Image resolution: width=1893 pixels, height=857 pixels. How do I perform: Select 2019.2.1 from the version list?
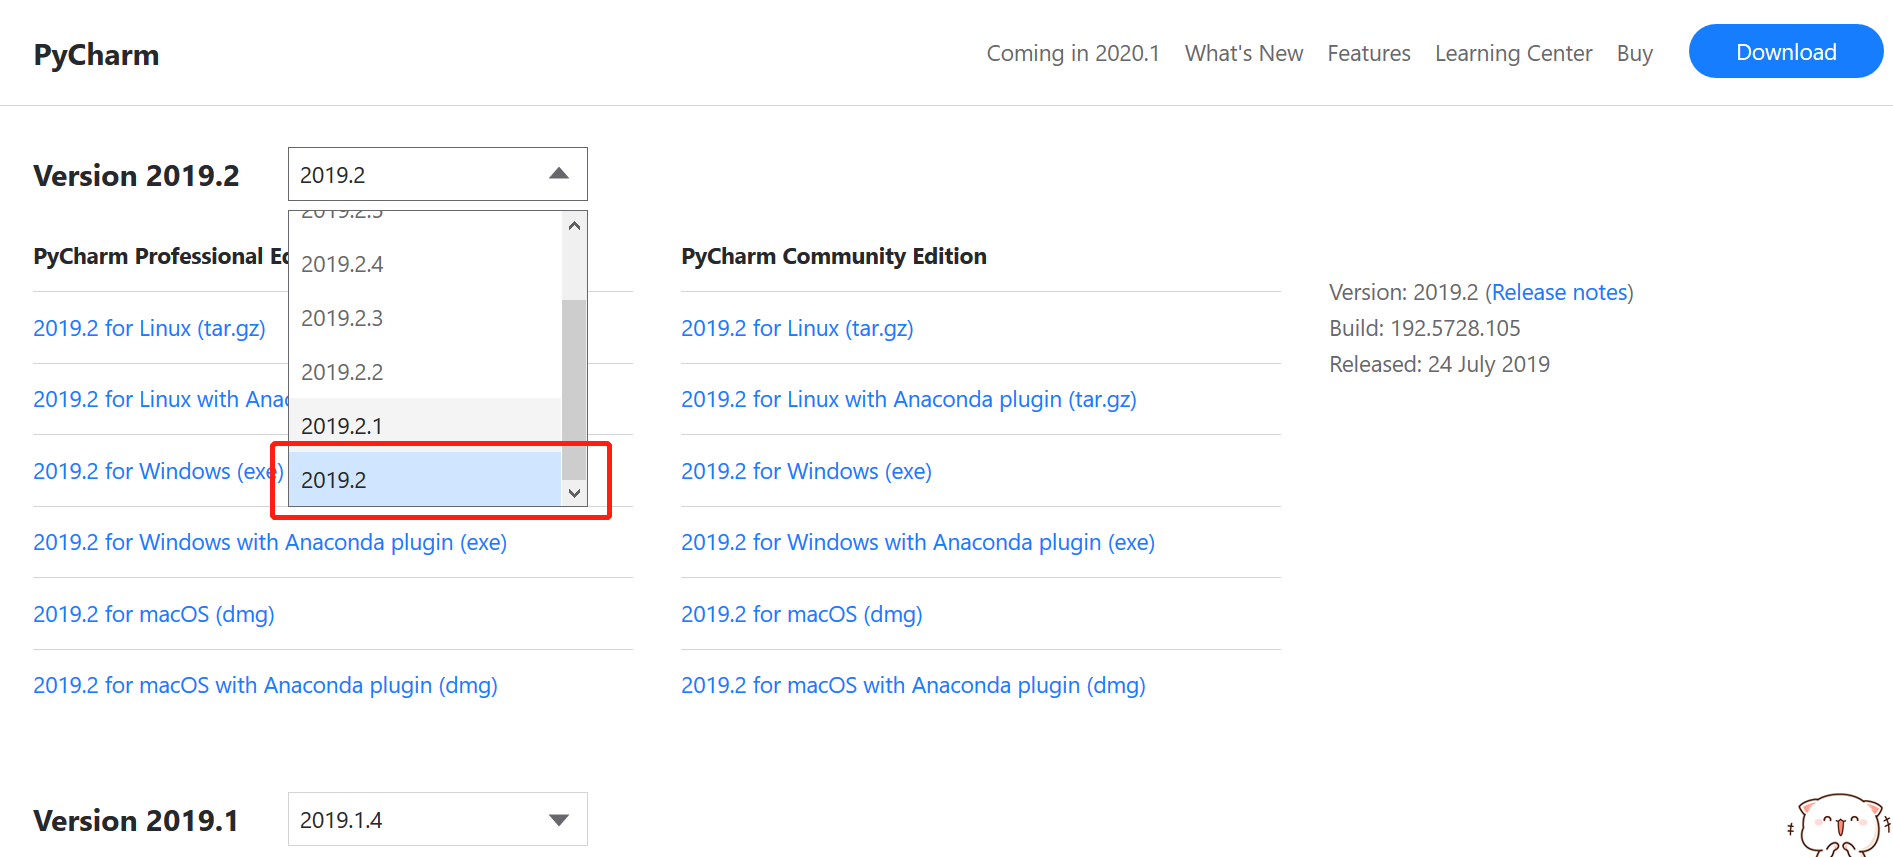pos(425,425)
